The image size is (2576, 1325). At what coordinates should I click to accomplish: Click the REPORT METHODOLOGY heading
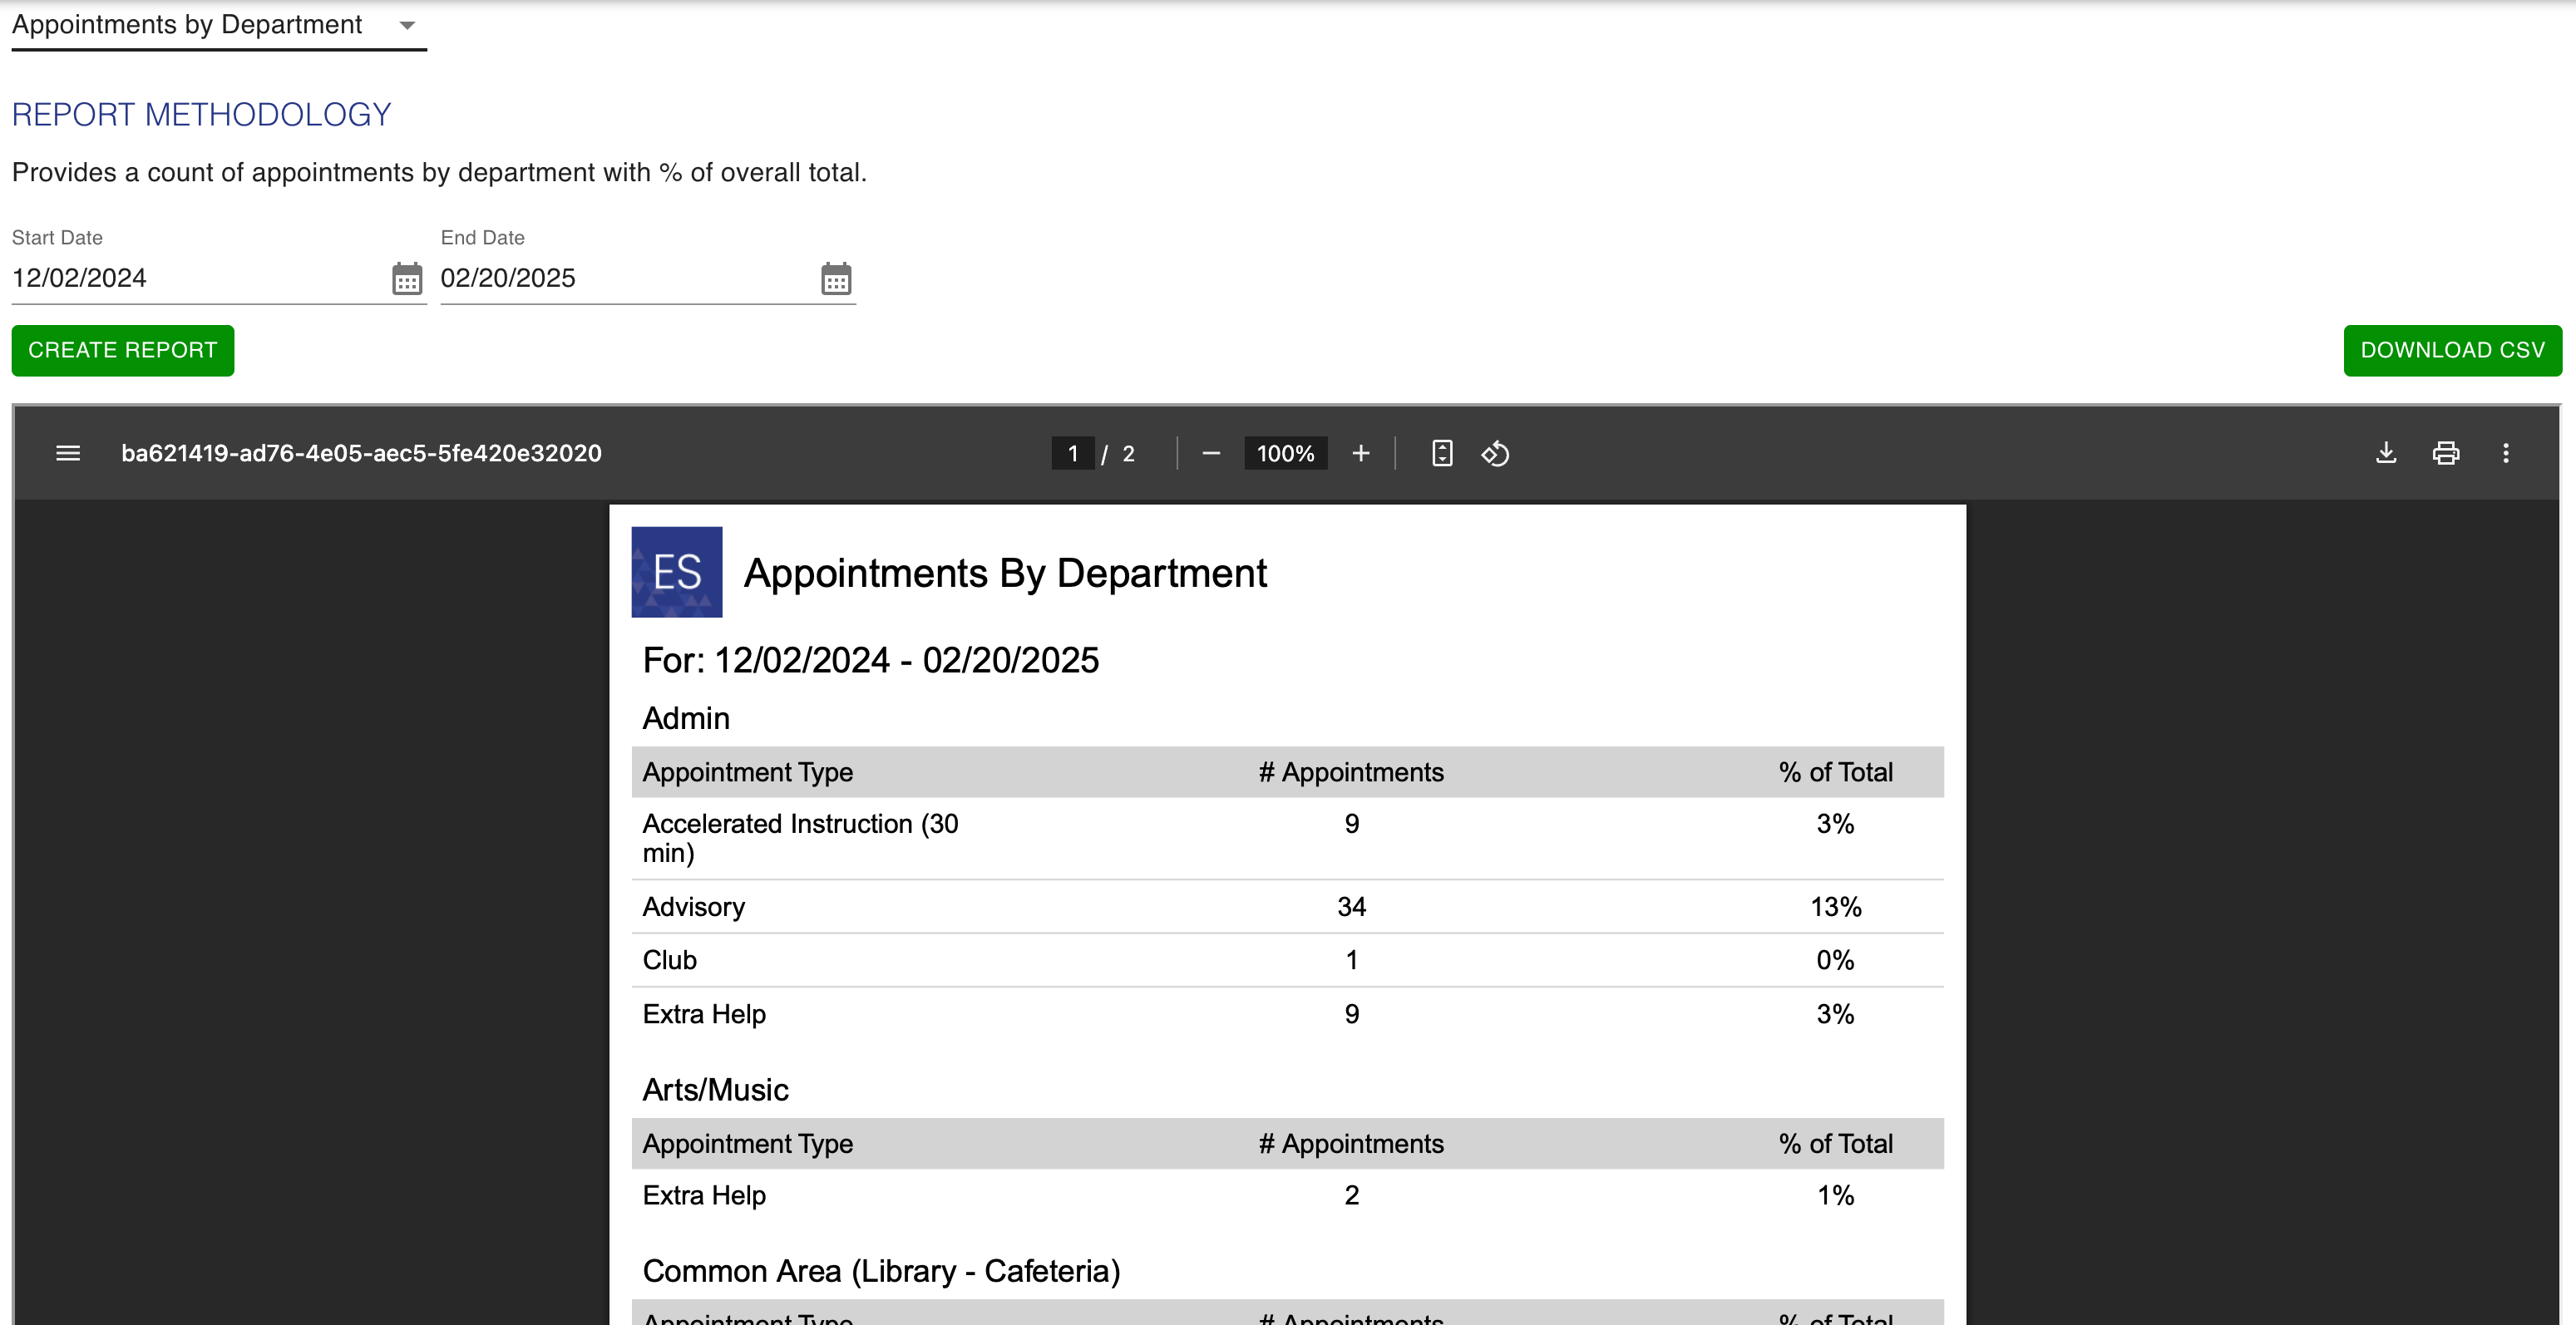point(201,115)
